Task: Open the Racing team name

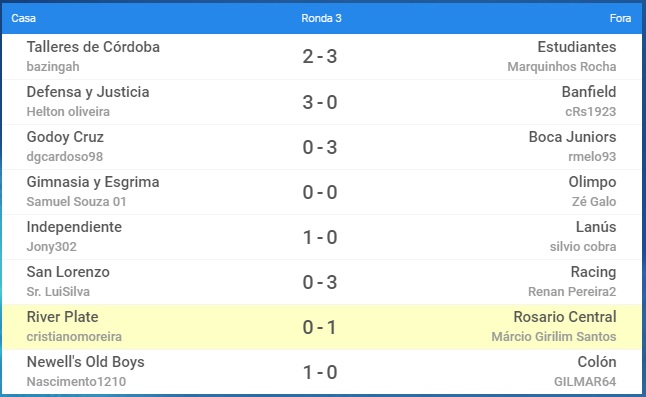Action: pyautogui.click(x=593, y=272)
